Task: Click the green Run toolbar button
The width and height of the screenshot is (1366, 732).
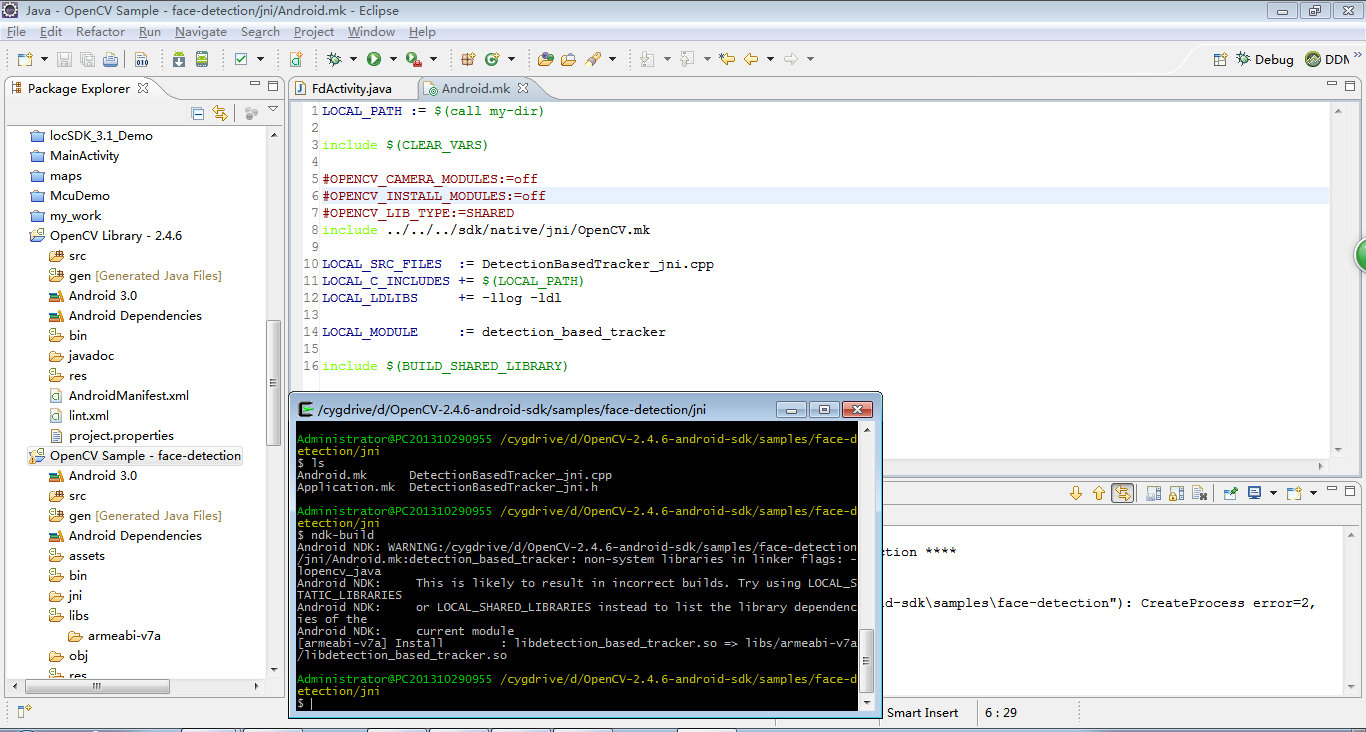Action: 374,59
